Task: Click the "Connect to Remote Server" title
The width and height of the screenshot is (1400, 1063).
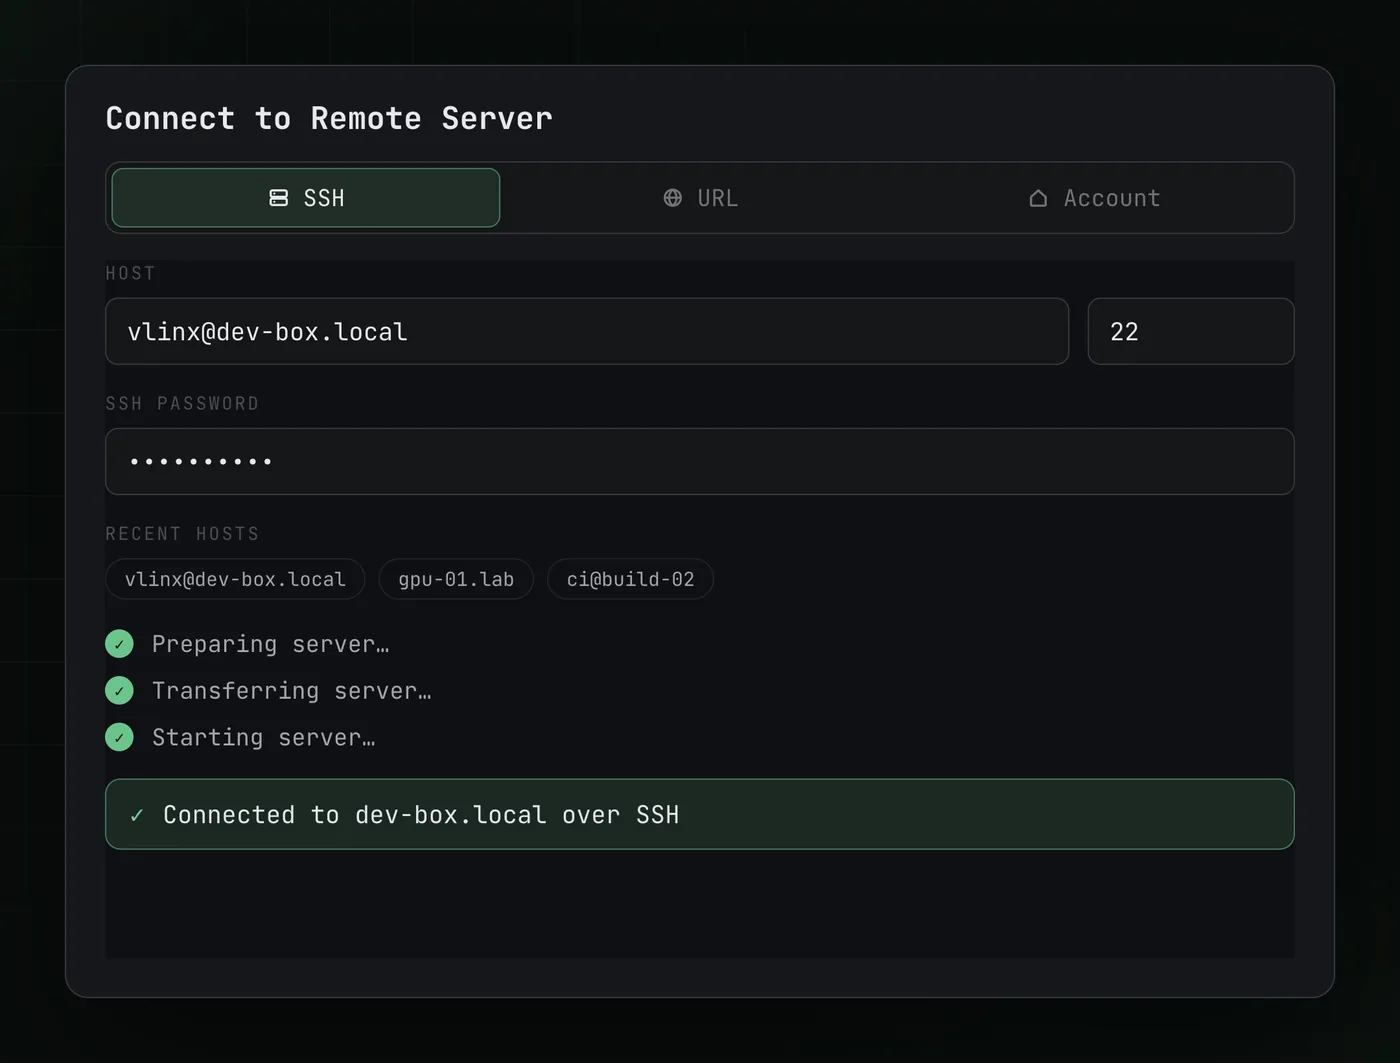Action: pyautogui.click(x=329, y=118)
